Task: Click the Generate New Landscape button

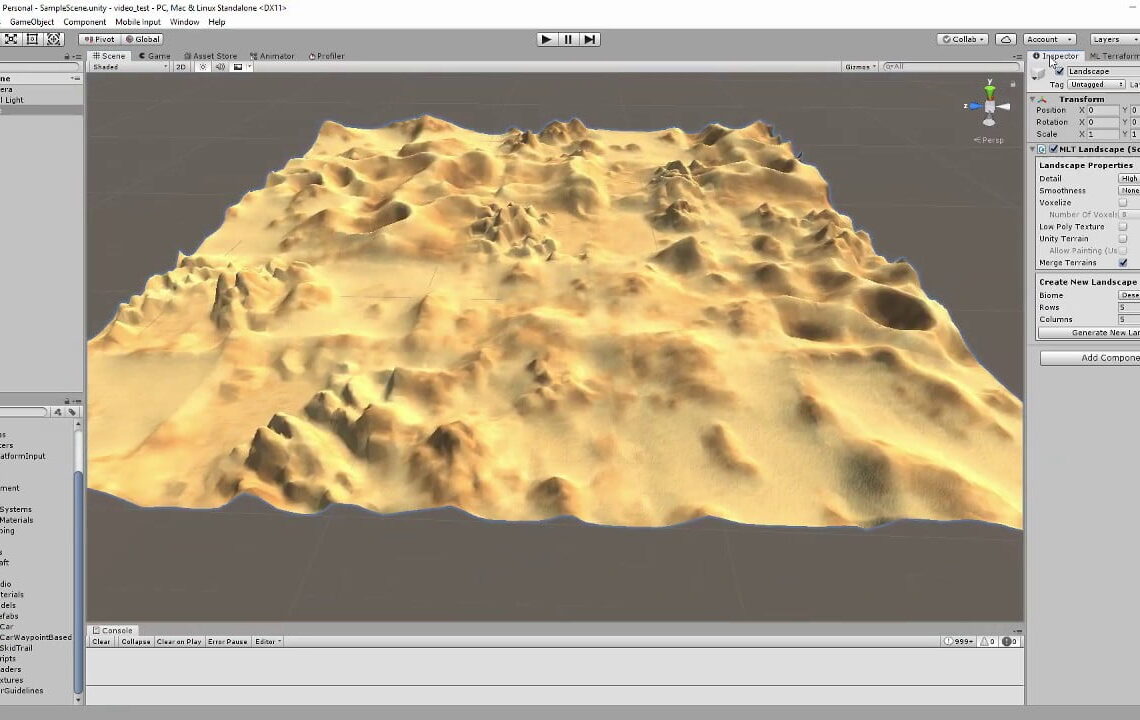Action: pos(1091,331)
